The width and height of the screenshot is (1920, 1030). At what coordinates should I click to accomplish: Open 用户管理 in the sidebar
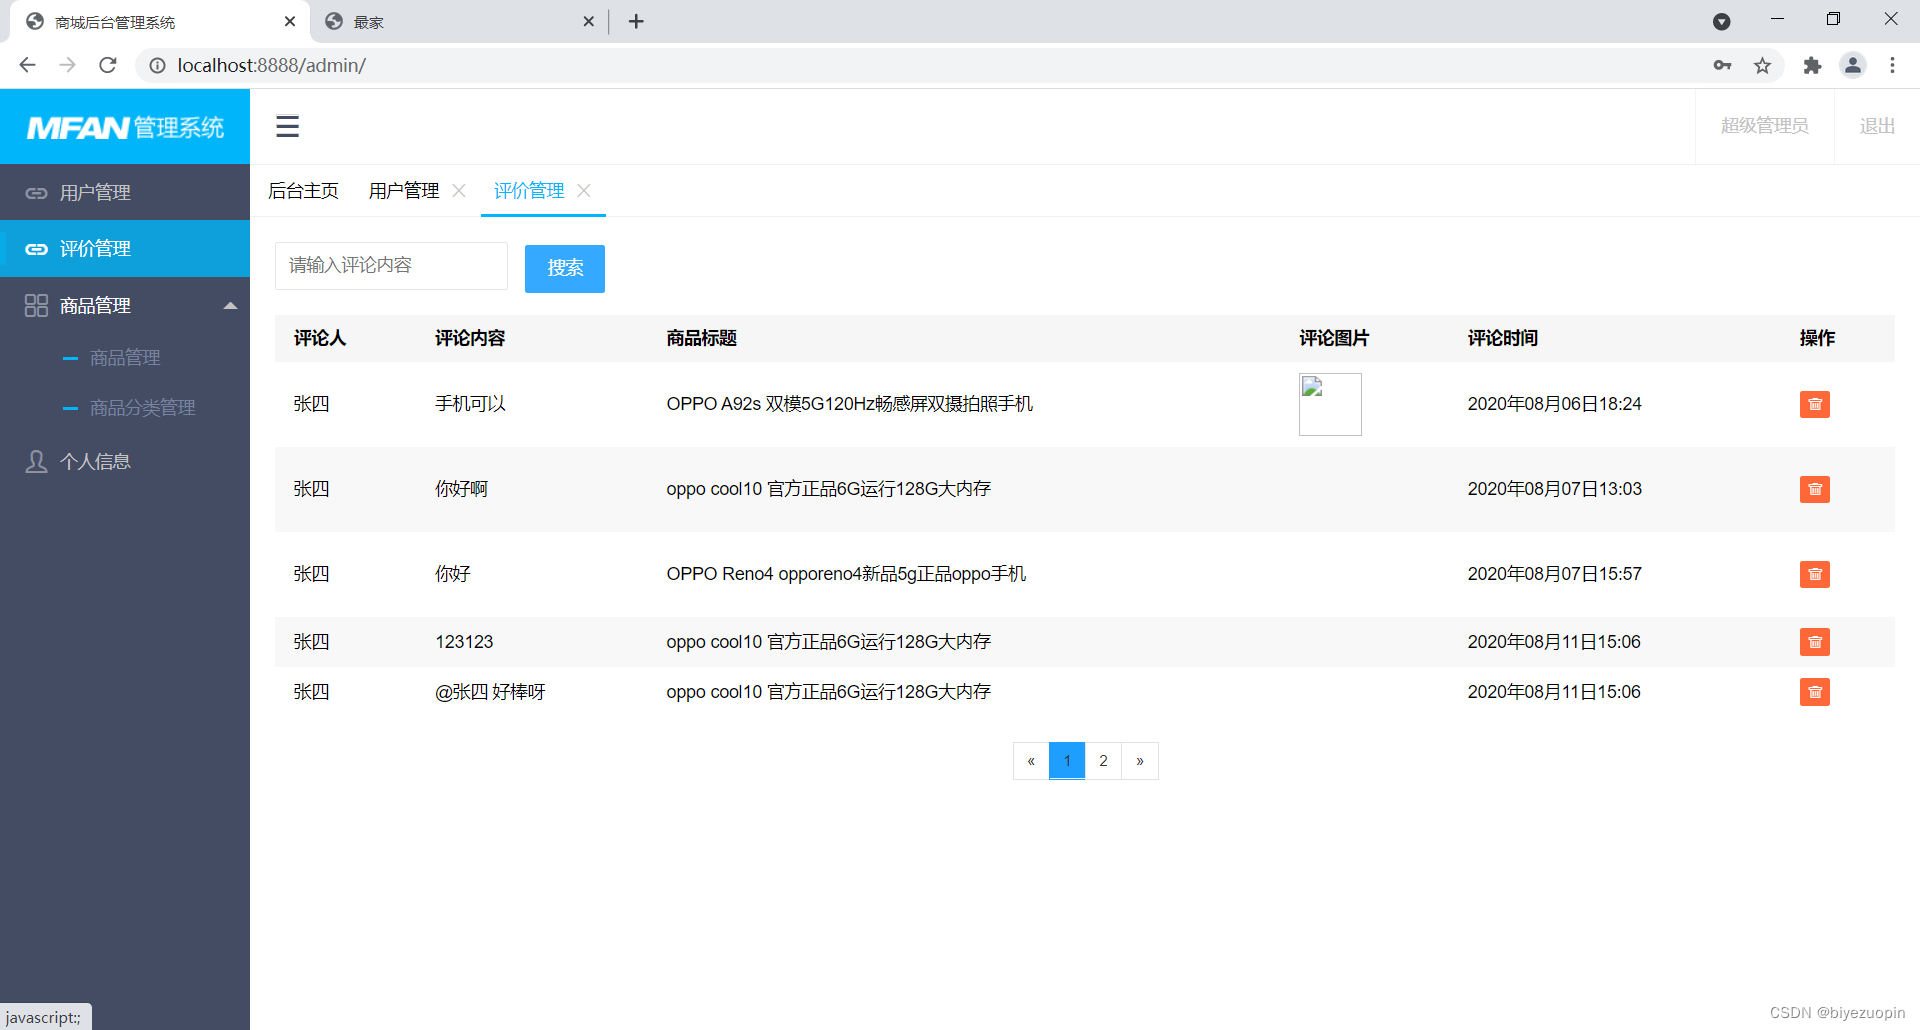pyautogui.click(x=125, y=192)
